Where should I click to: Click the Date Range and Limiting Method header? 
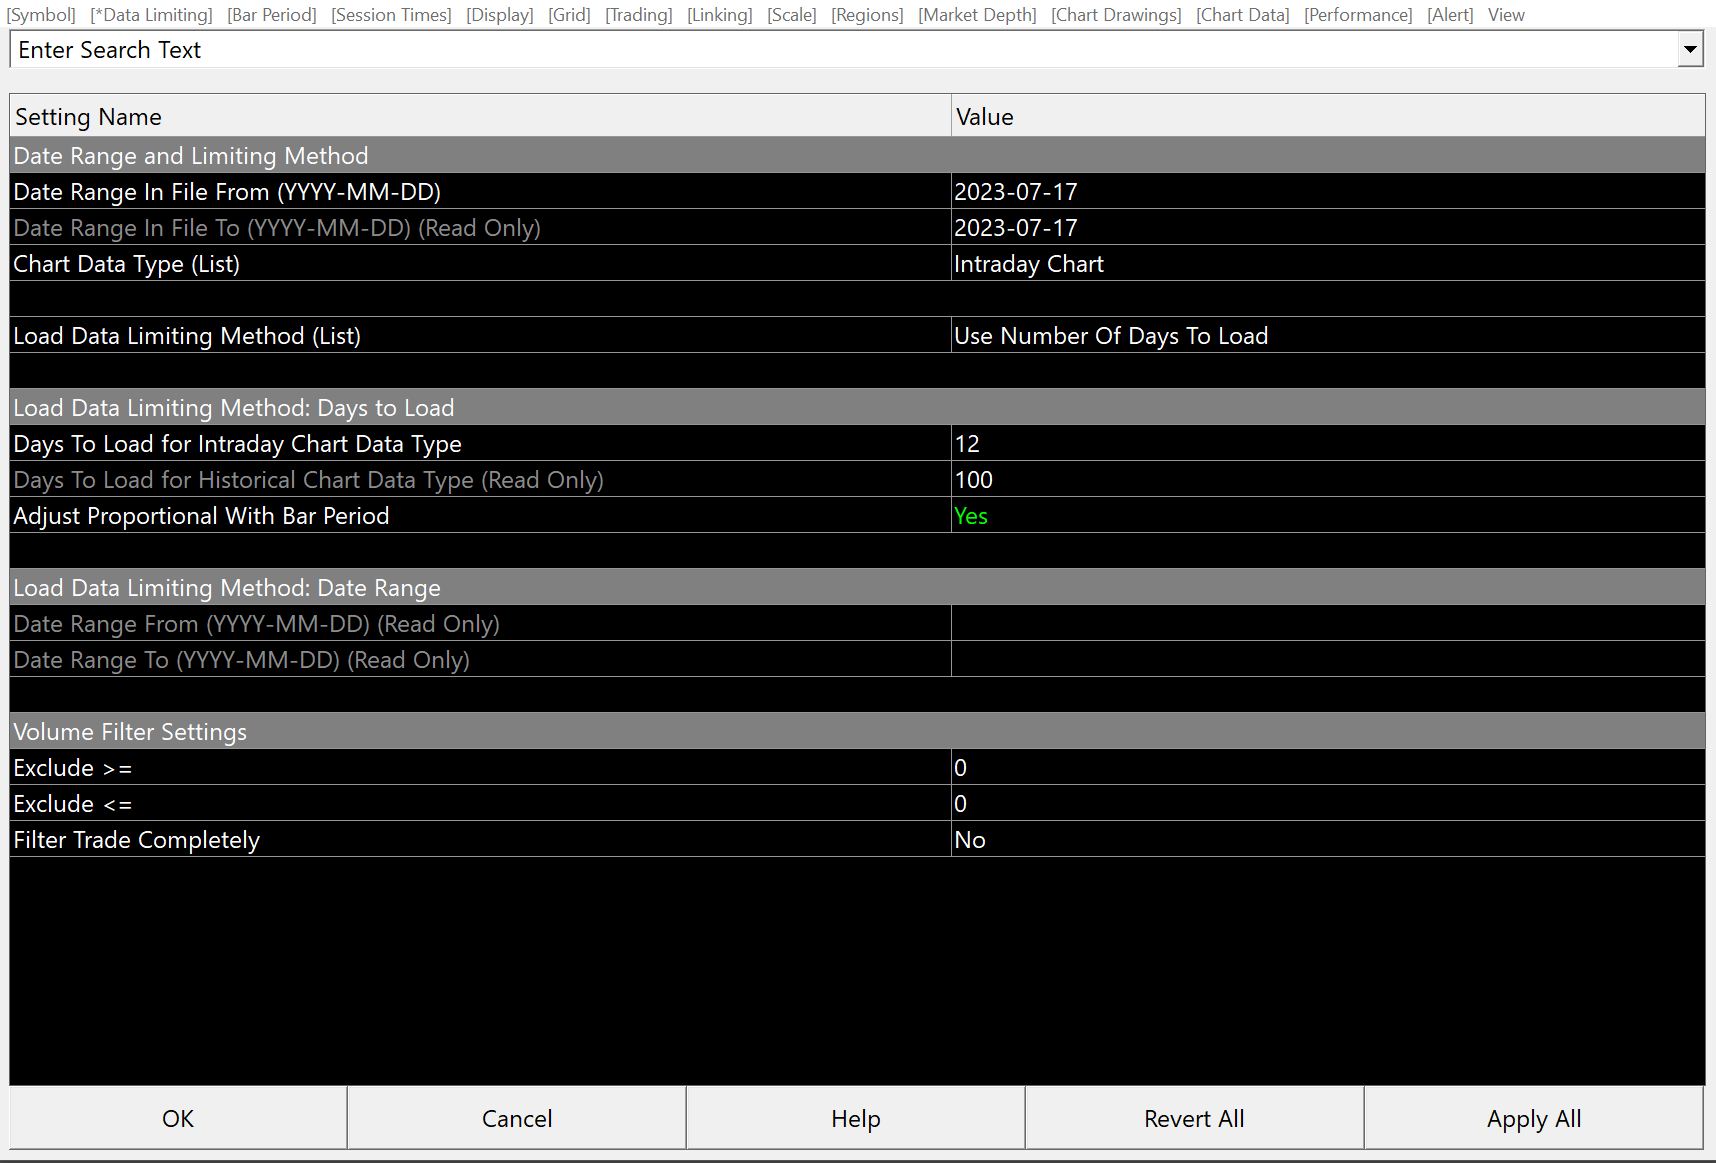pyautogui.click(x=857, y=155)
